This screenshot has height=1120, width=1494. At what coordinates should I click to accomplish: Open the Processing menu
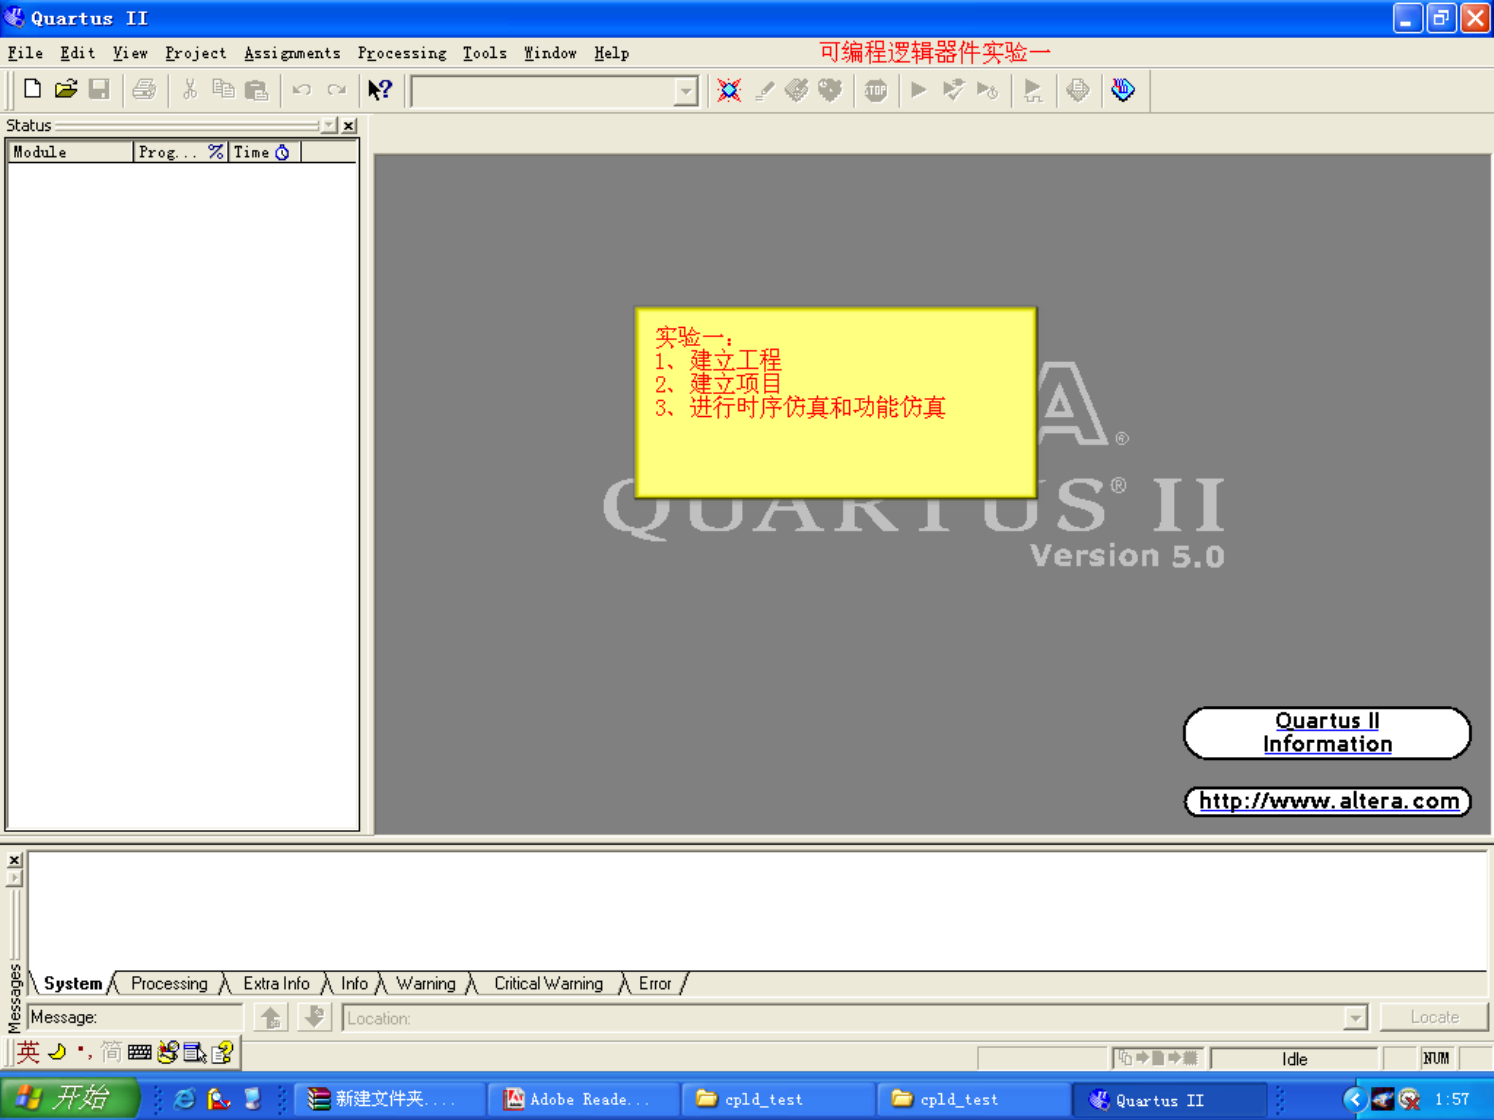[x=402, y=53]
